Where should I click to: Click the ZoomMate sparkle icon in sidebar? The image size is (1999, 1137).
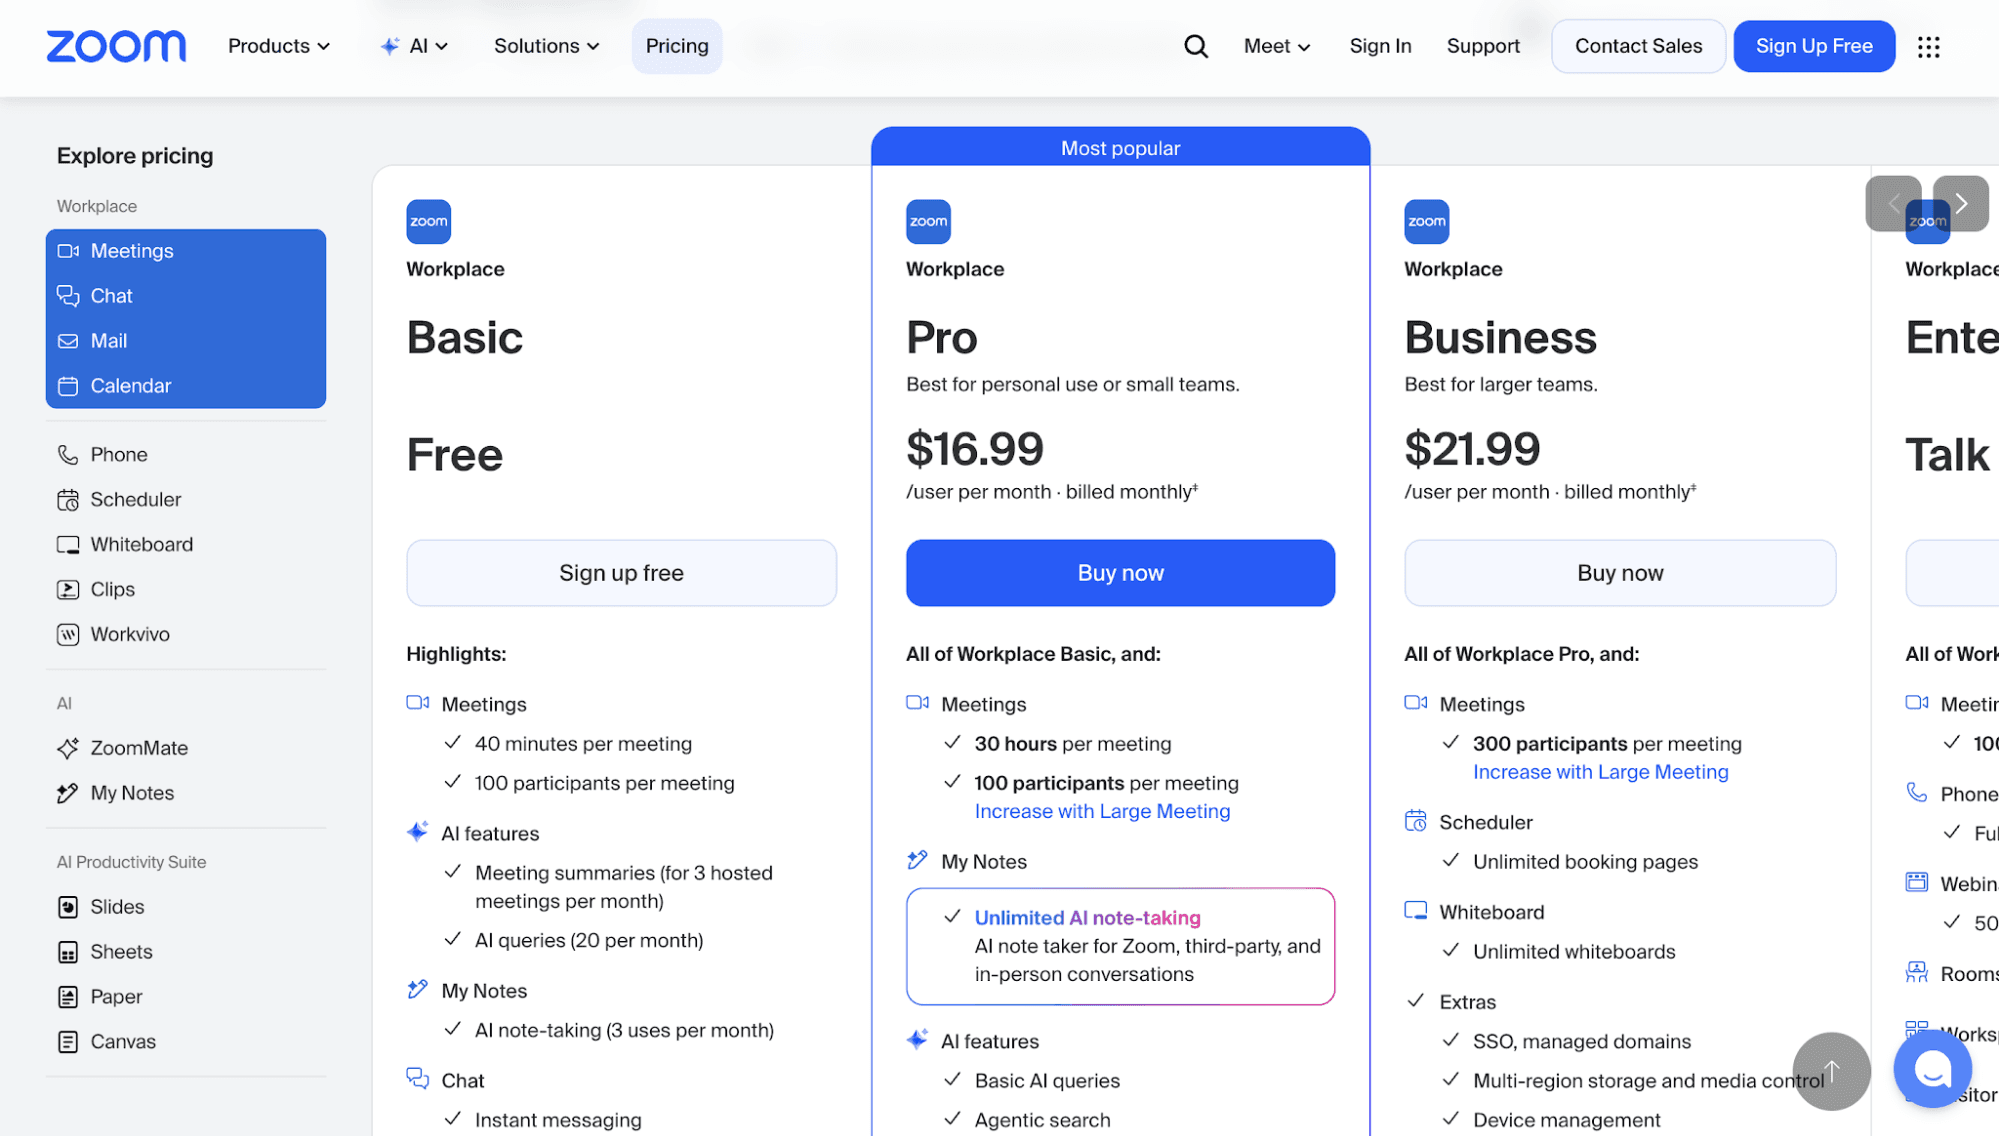tap(68, 748)
